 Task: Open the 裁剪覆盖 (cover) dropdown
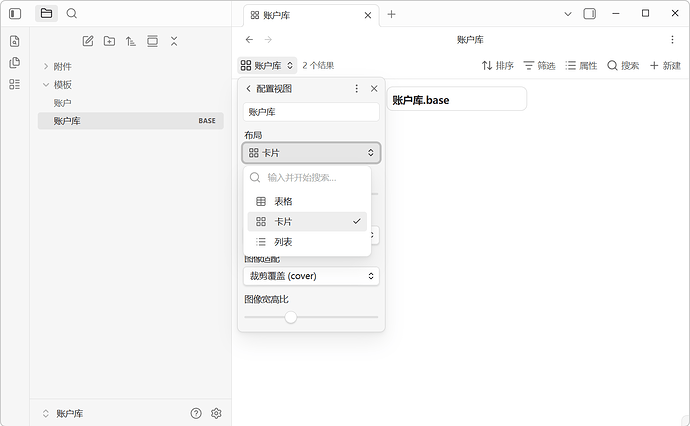point(311,275)
